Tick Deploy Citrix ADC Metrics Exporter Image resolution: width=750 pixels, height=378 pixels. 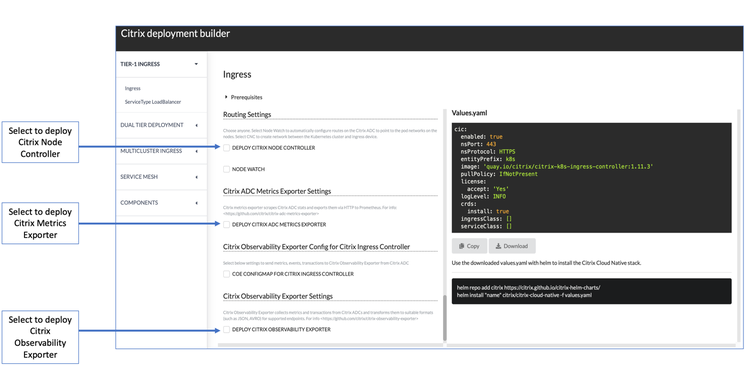[x=227, y=224]
